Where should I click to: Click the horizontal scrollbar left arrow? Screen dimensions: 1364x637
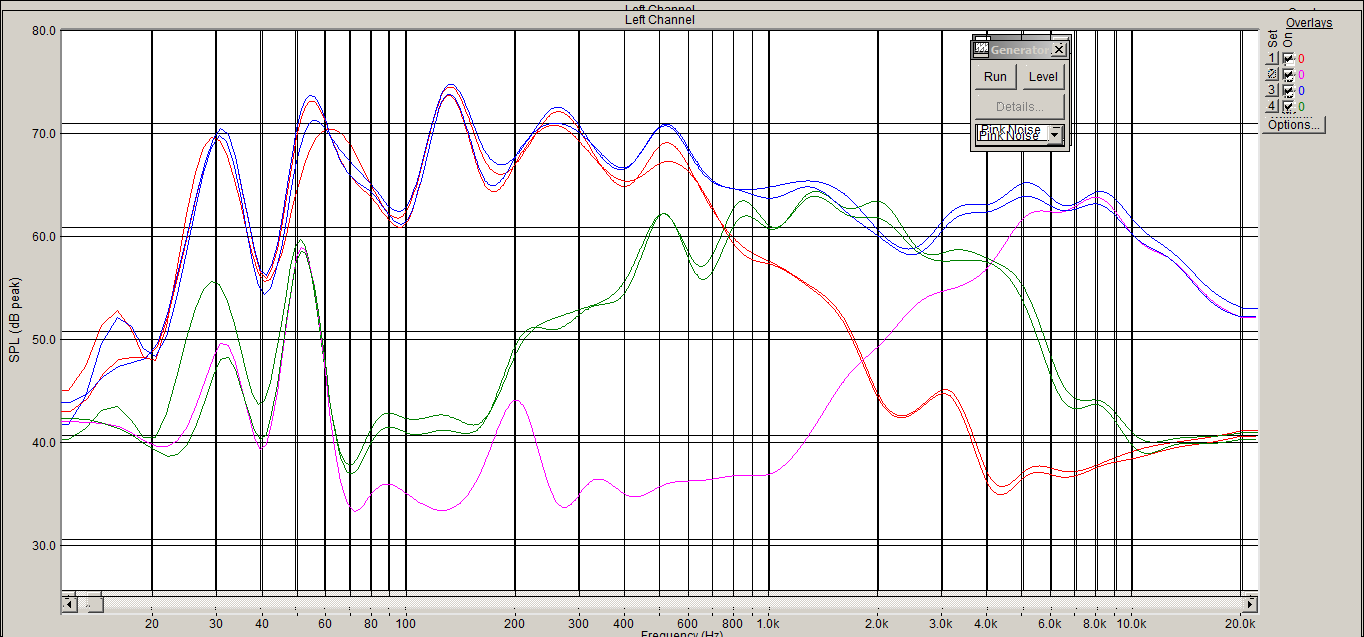tap(69, 604)
